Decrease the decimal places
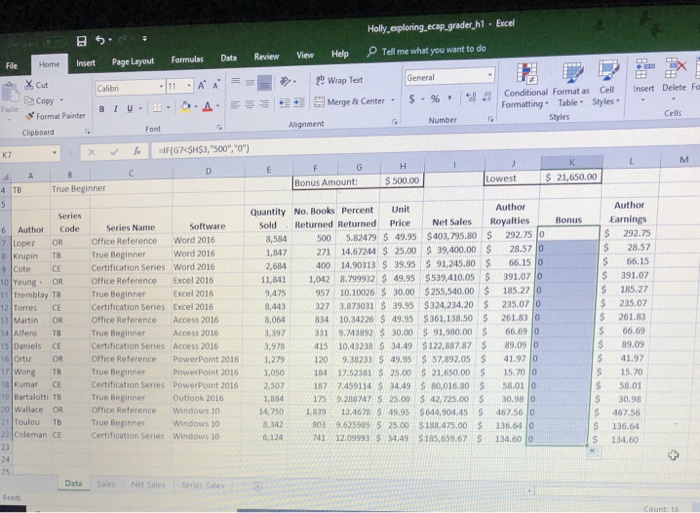This screenshot has height=513, width=700. pos(488,97)
